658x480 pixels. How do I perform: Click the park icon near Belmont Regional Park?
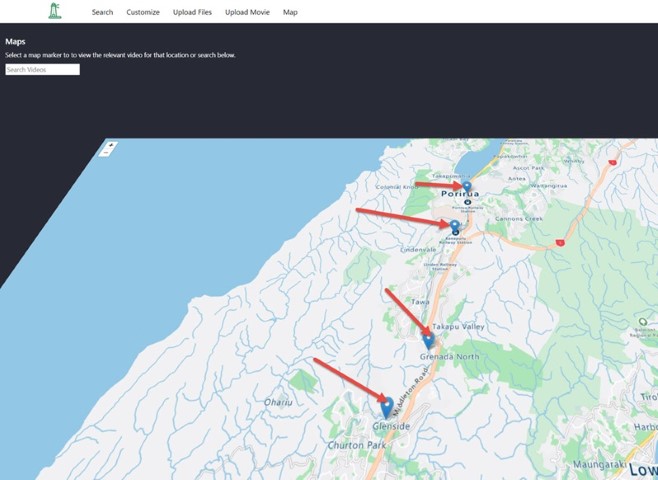643,322
